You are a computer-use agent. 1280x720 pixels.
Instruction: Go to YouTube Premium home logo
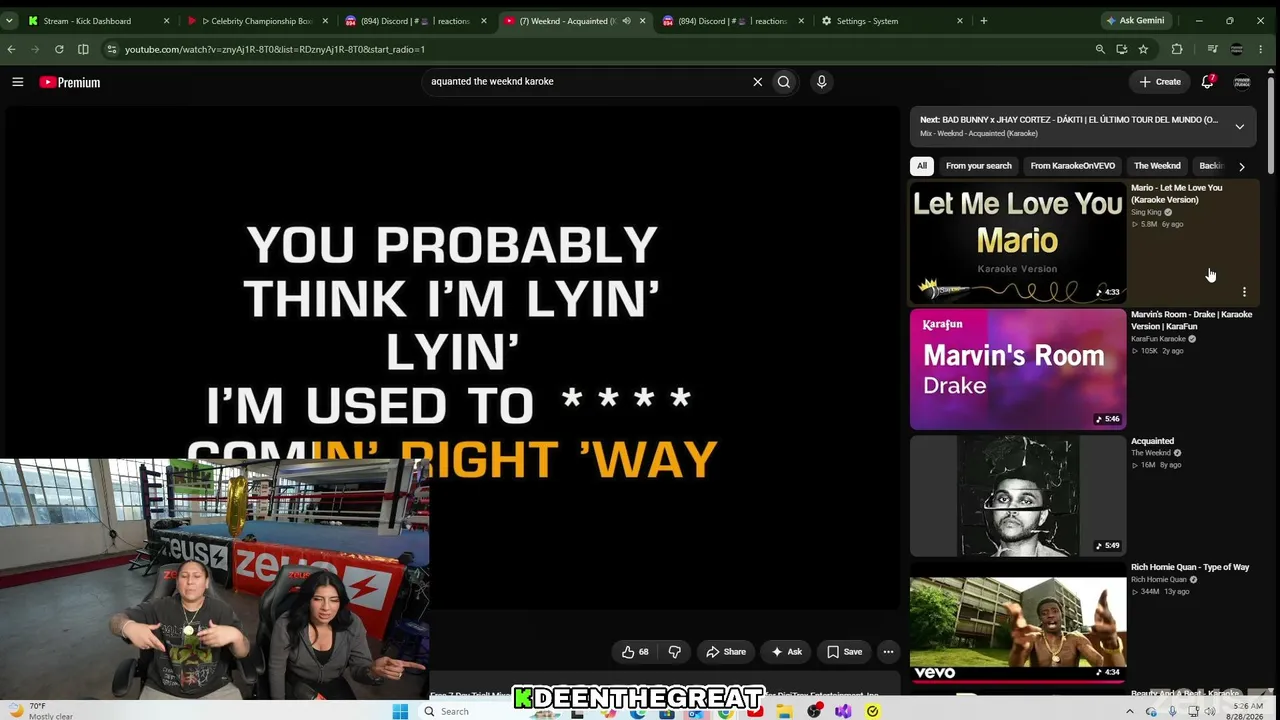point(70,82)
